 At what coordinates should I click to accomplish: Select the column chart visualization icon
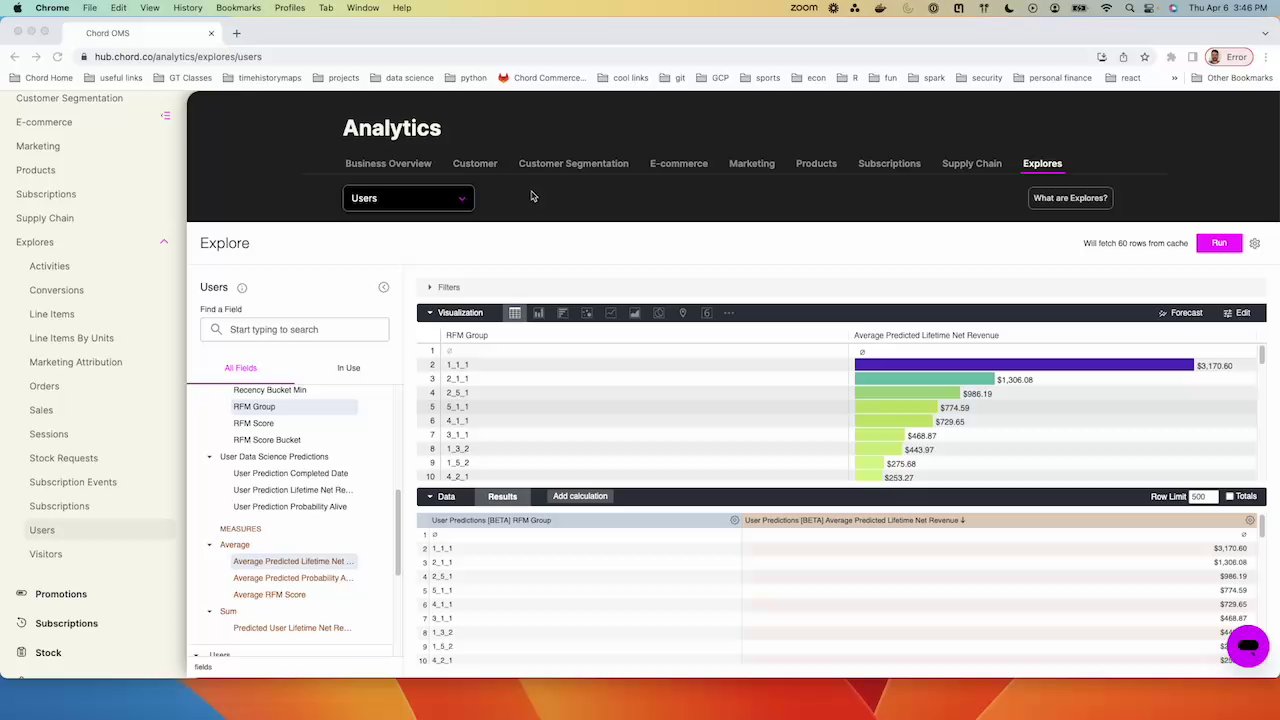pyautogui.click(x=538, y=313)
